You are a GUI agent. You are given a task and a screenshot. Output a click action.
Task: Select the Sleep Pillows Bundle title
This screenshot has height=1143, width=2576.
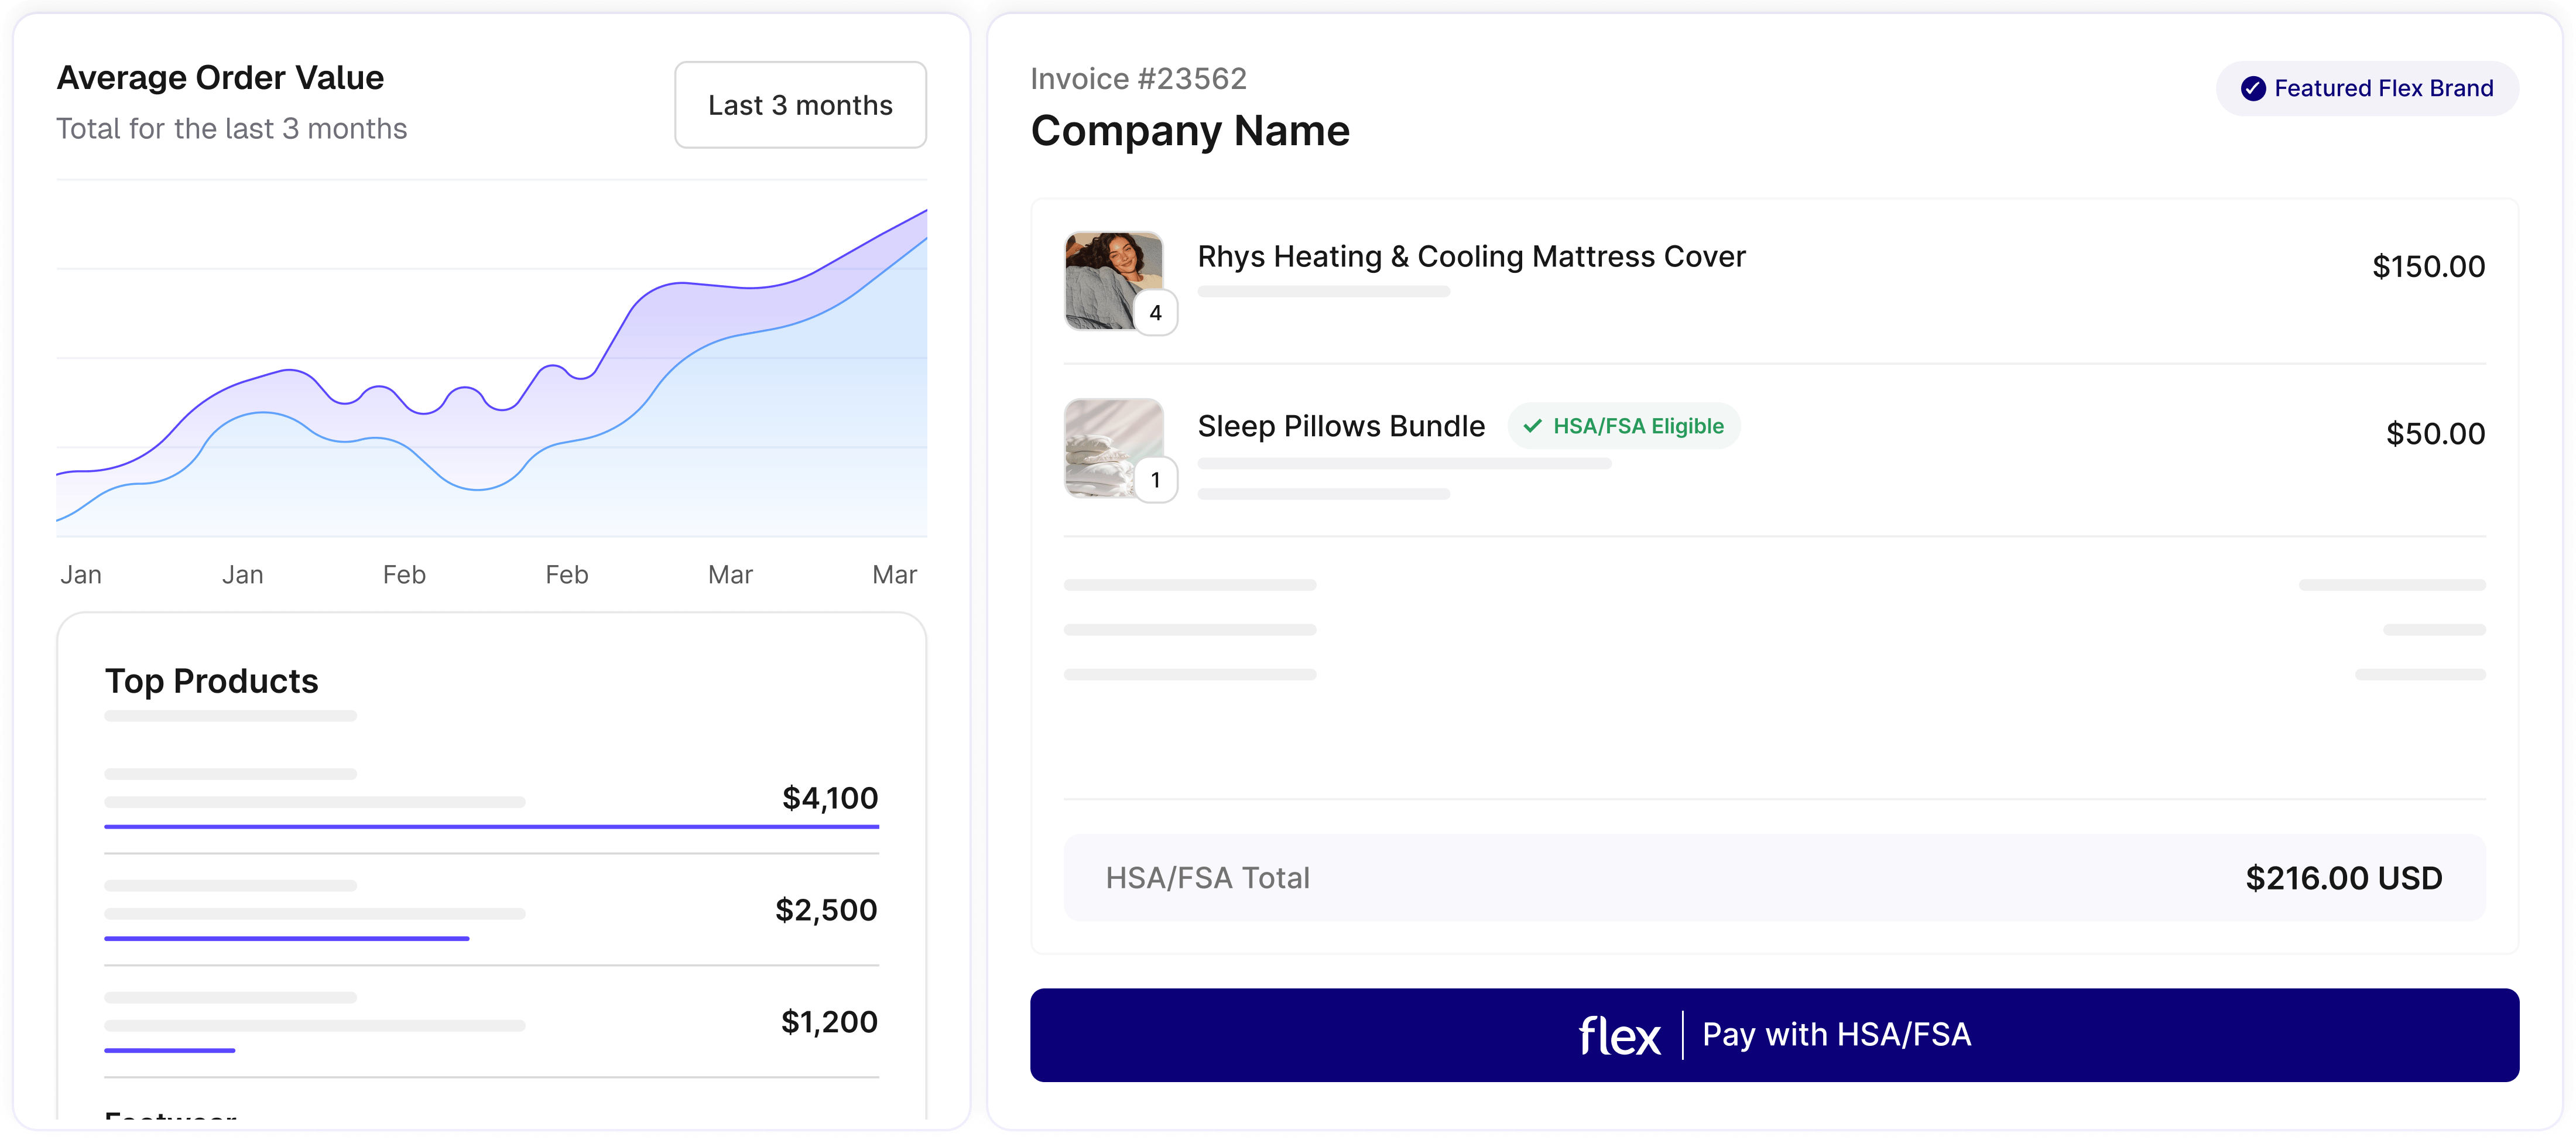1340,427
